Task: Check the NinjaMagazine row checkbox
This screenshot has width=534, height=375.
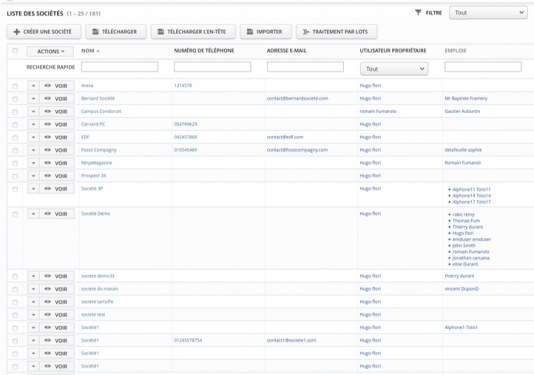Action: tap(15, 163)
